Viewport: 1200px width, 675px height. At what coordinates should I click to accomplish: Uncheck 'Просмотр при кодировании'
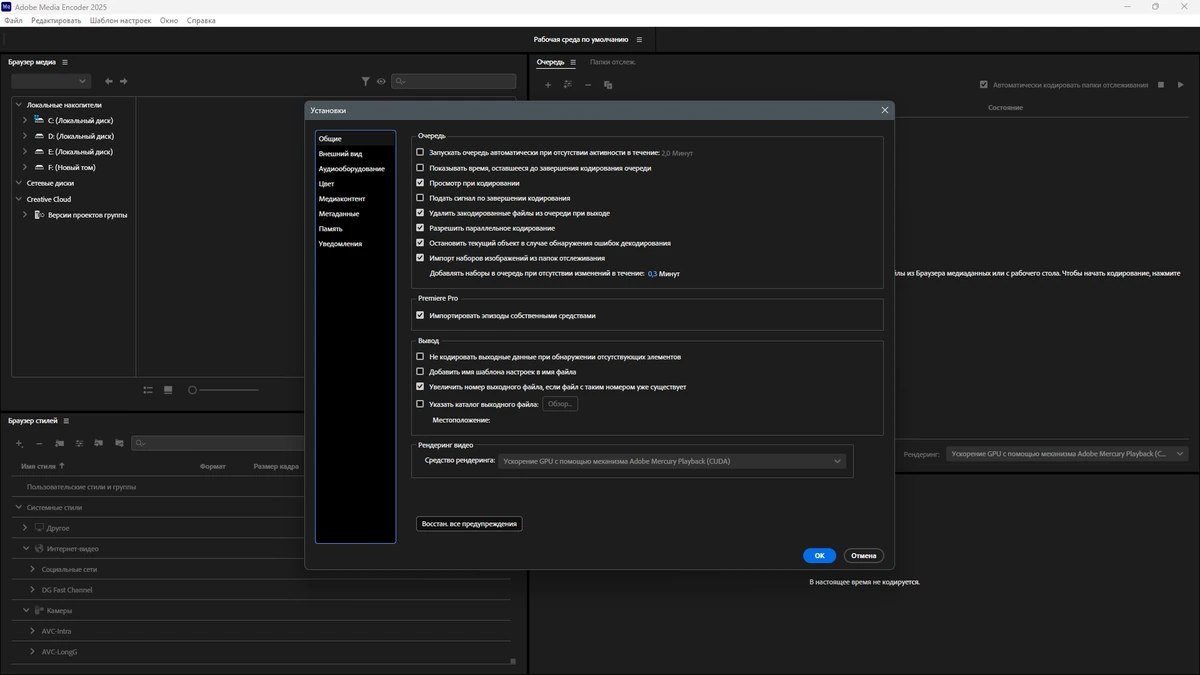[420, 183]
